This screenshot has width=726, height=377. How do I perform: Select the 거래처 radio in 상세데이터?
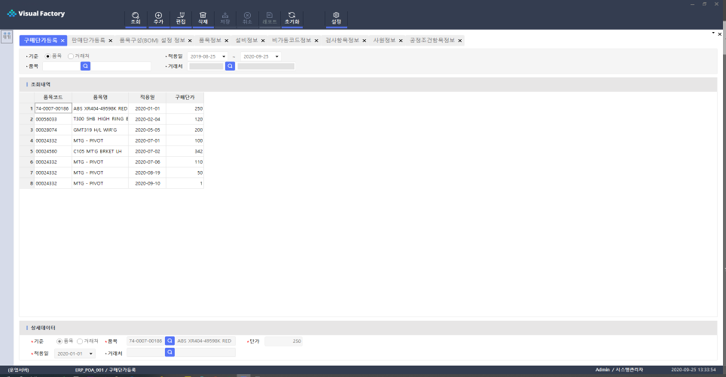point(80,341)
